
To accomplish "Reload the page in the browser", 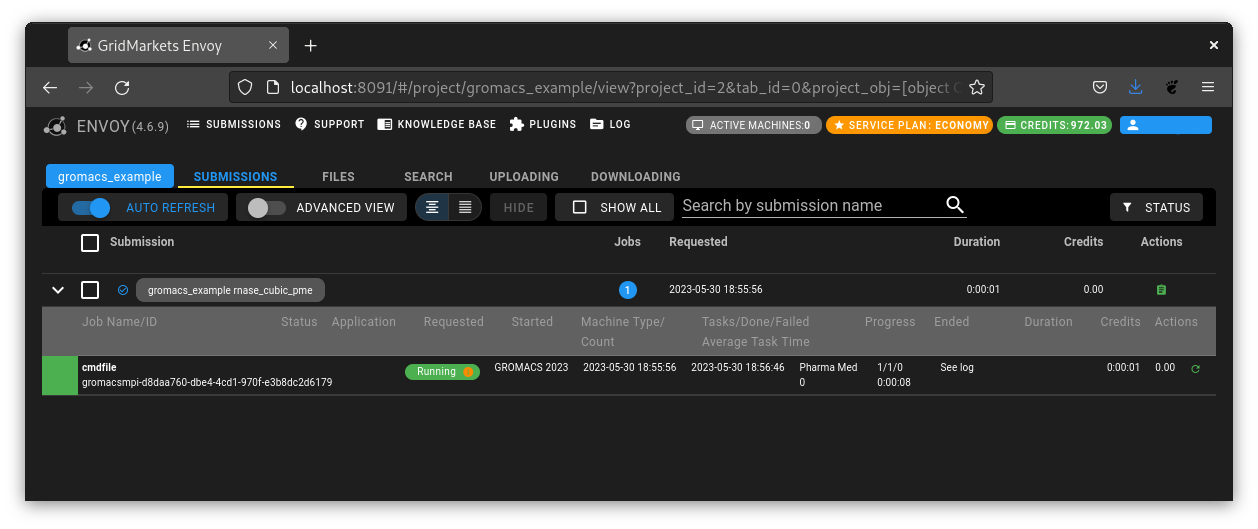I will point(122,88).
